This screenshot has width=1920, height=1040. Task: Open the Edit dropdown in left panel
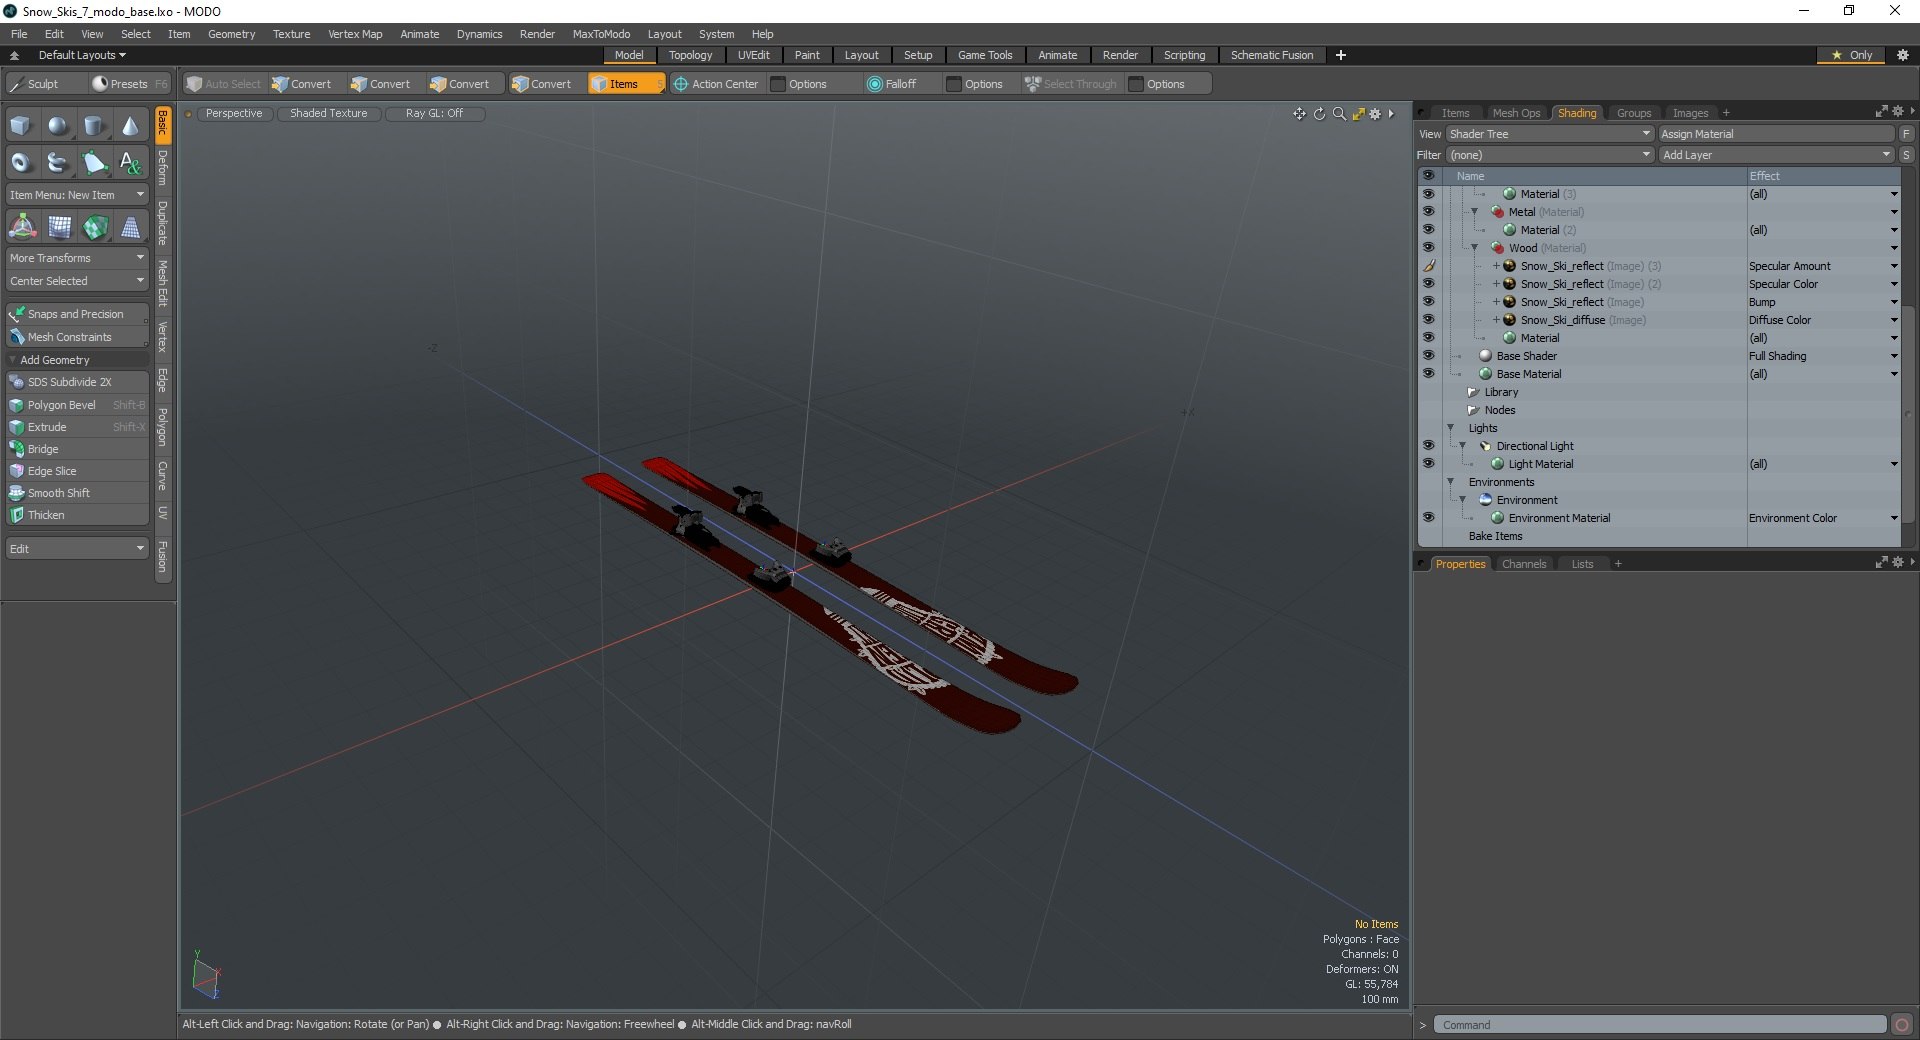click(x=77, y=549)
